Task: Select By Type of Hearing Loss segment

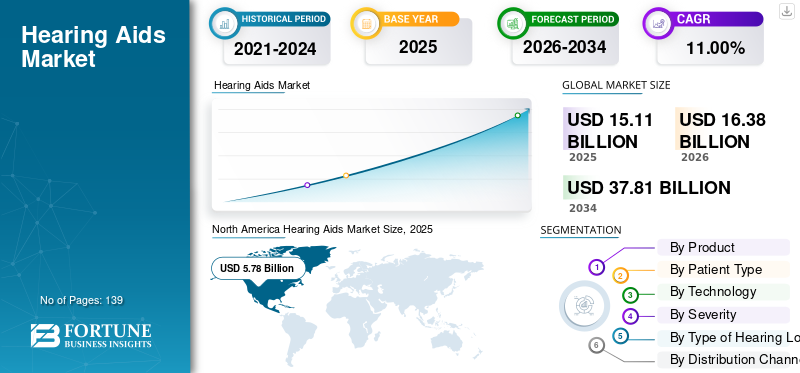Action: tap(728, 337)
